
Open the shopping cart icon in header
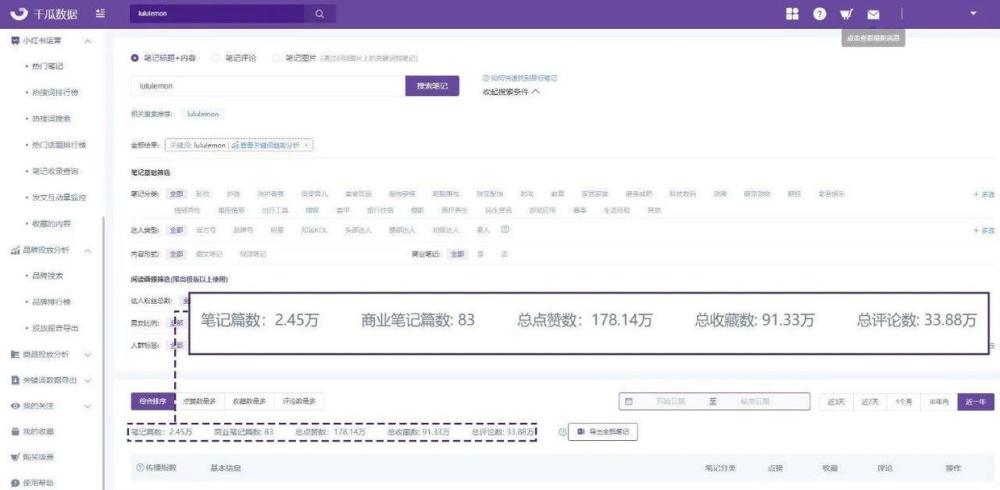(x=846, y=14)
